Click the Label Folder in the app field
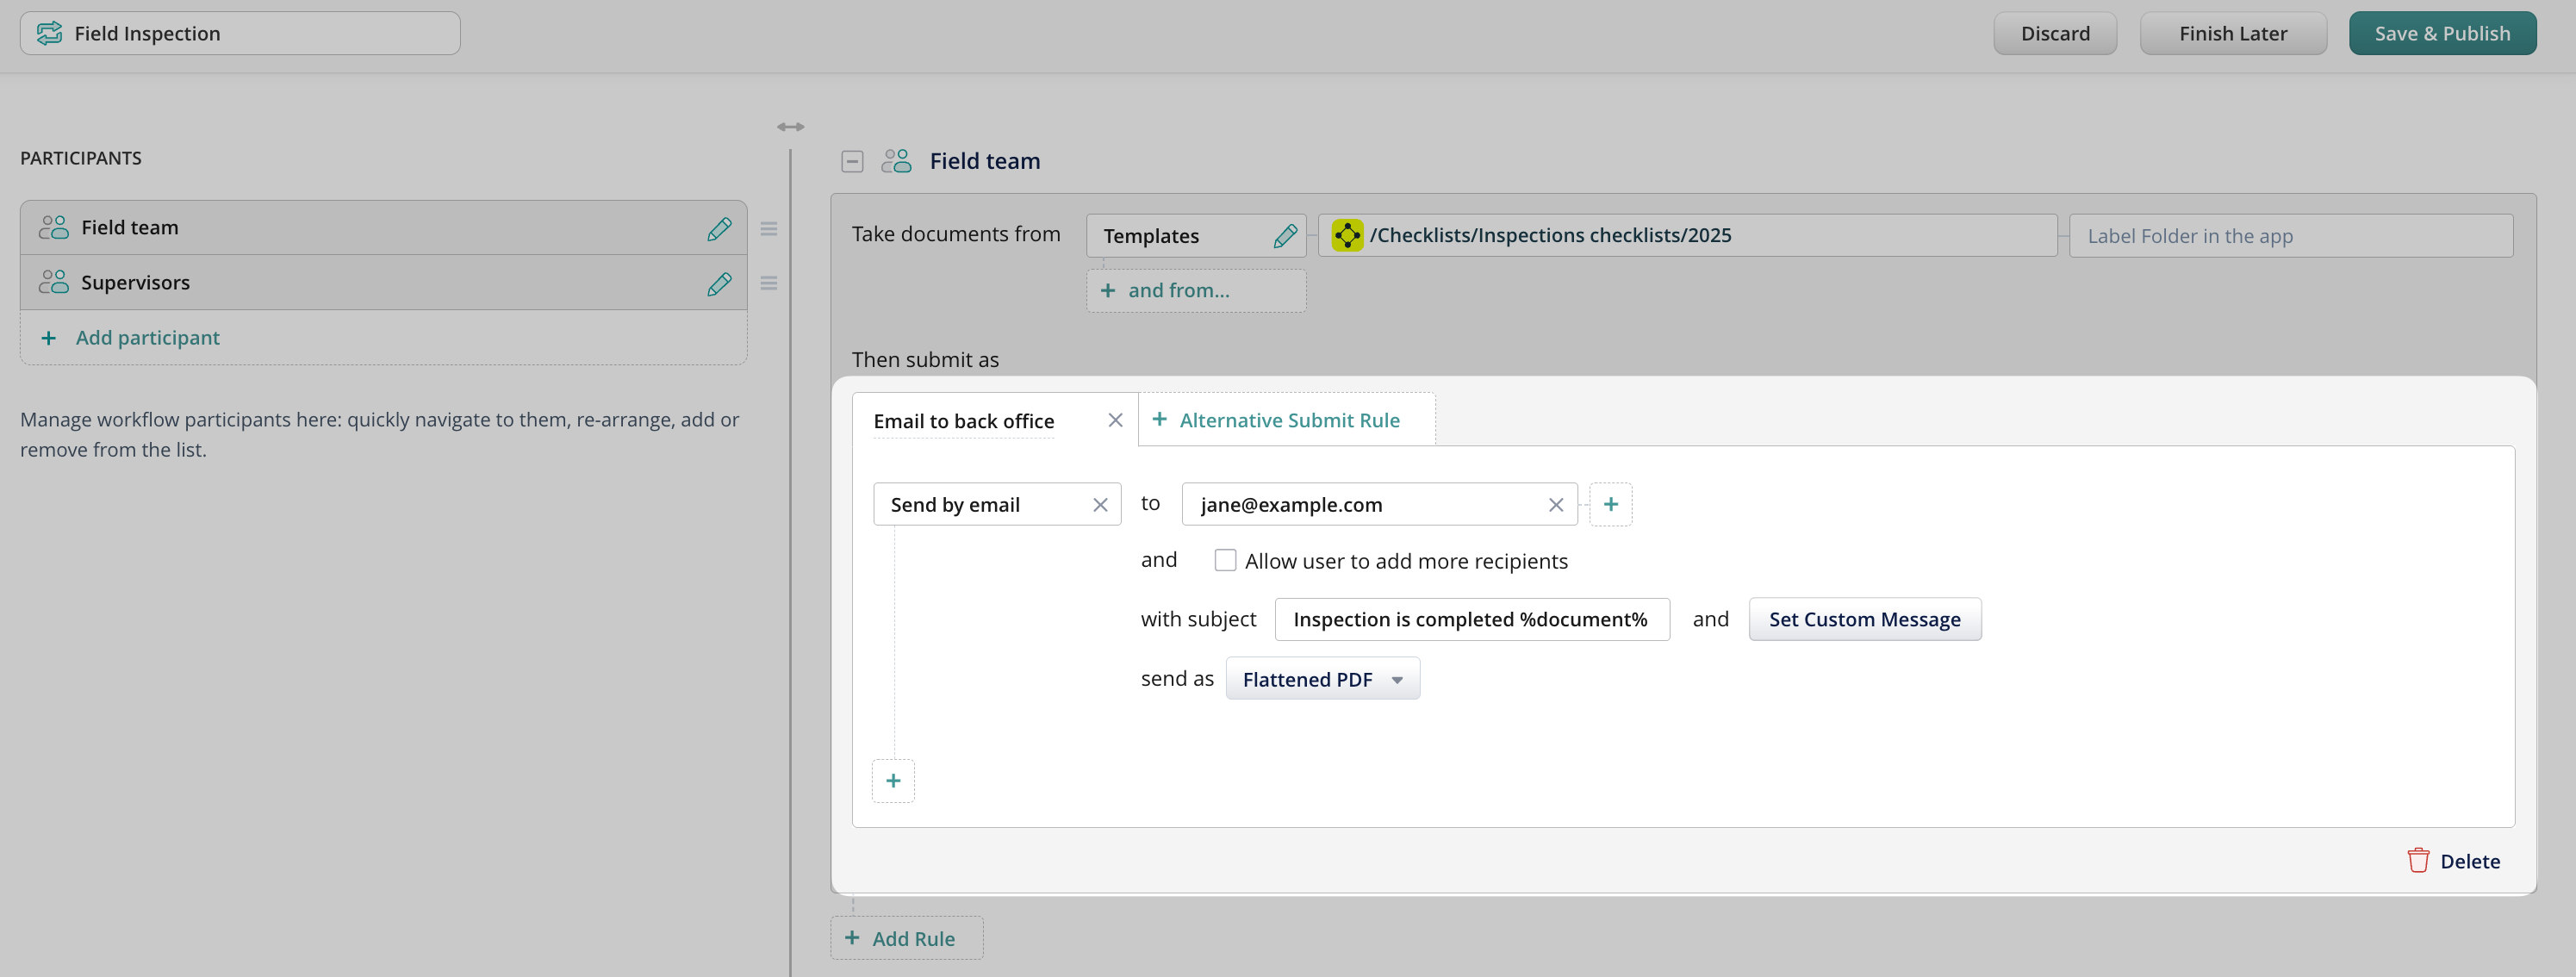 click(x=2289, y=236)
